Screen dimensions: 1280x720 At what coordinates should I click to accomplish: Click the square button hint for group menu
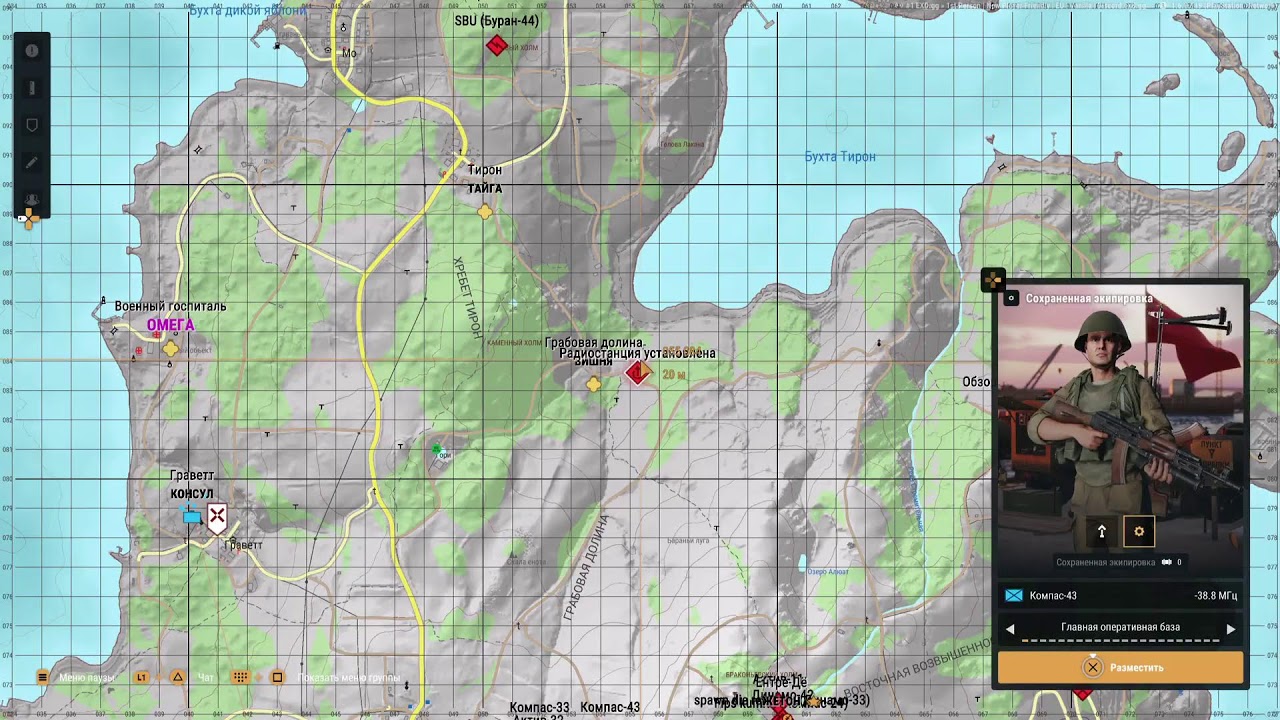click(x=277, y=677)
